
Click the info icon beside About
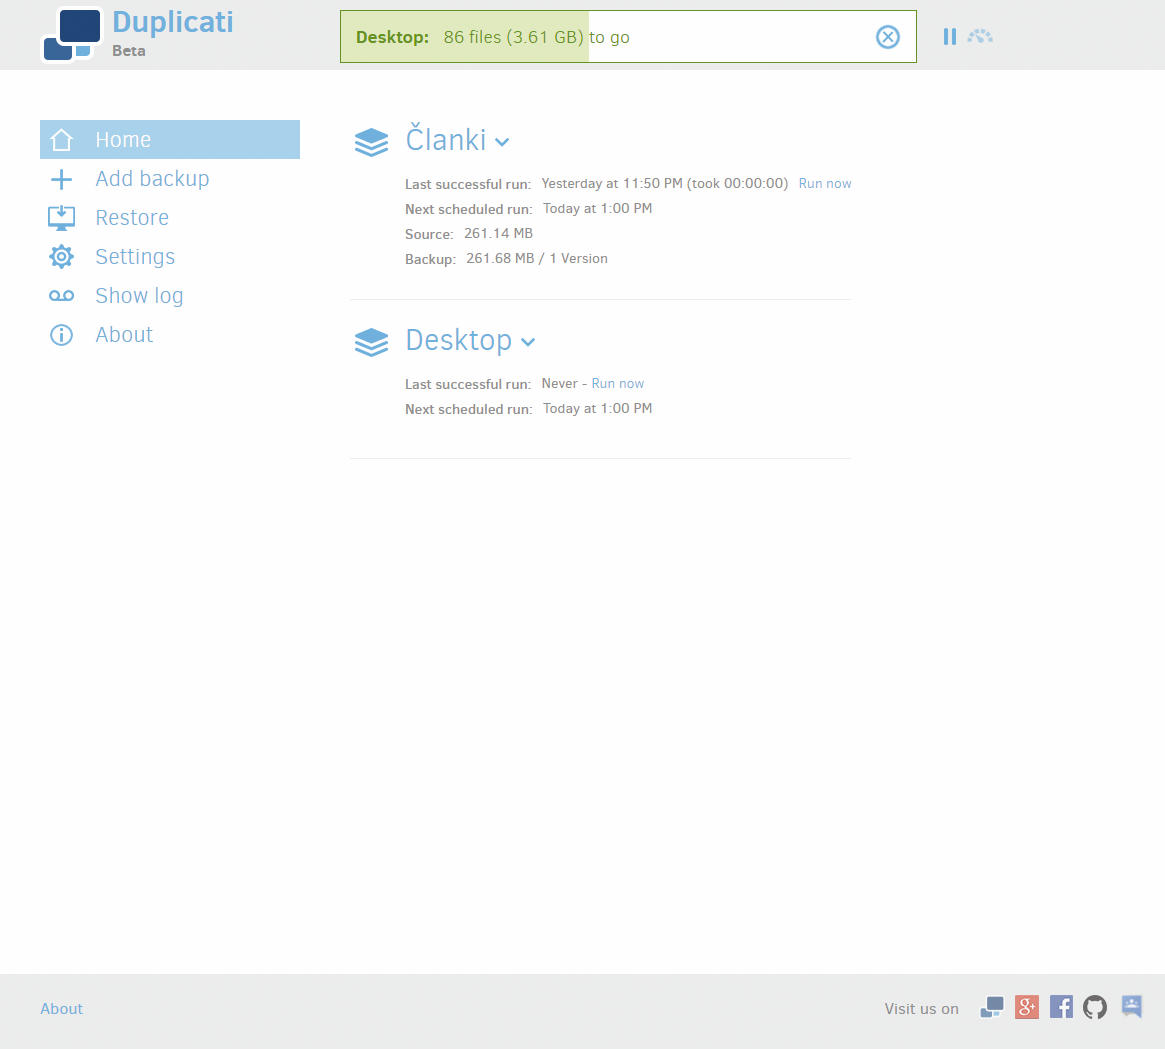[61, 335]
